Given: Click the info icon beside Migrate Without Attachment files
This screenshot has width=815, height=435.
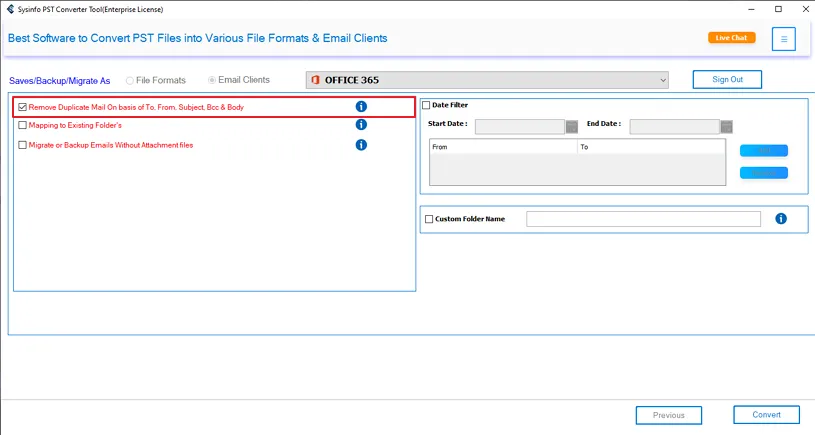Looking at the screenshot, I should (x=361, y=145).
